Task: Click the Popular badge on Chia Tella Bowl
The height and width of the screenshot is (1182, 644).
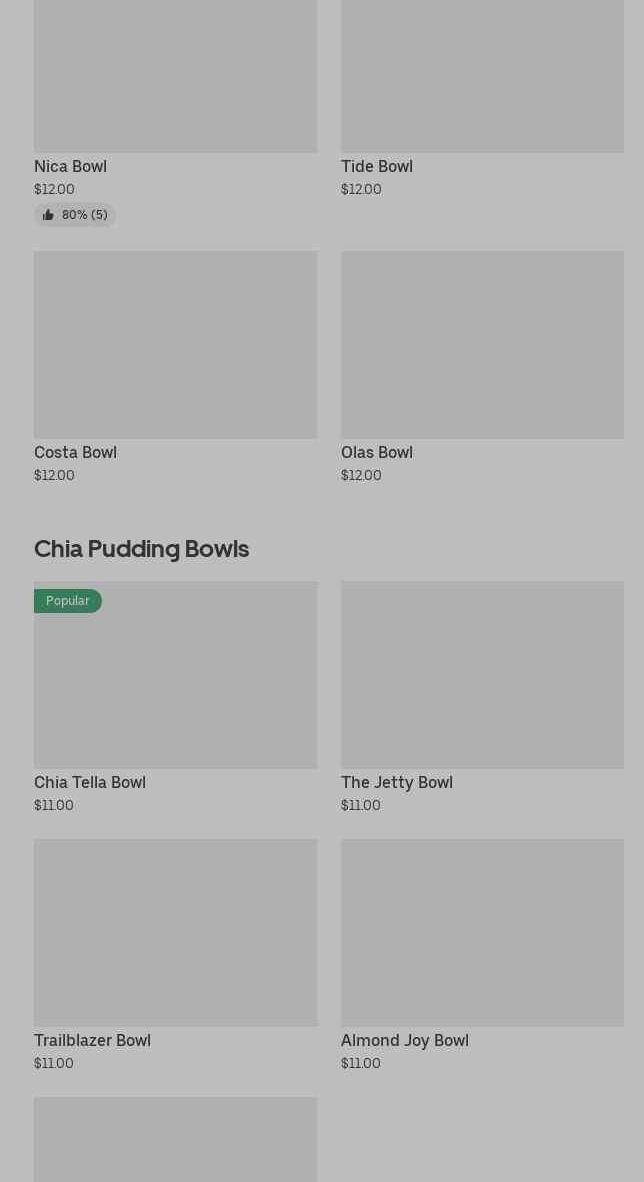Action: click(x=68, y=601)
